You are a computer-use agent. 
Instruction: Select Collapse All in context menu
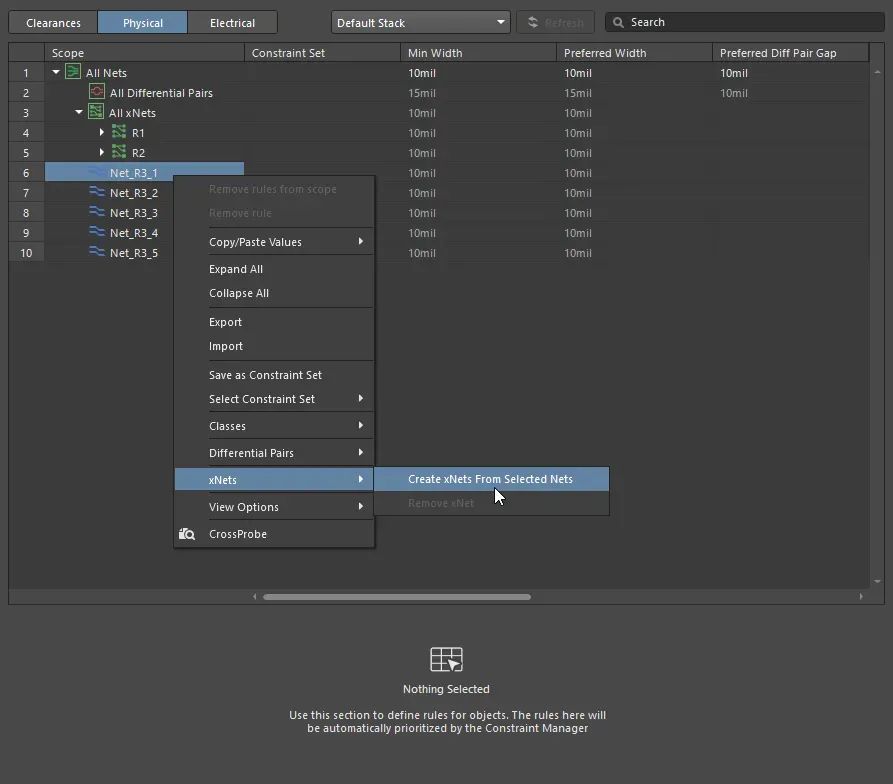tap(274, 293)
